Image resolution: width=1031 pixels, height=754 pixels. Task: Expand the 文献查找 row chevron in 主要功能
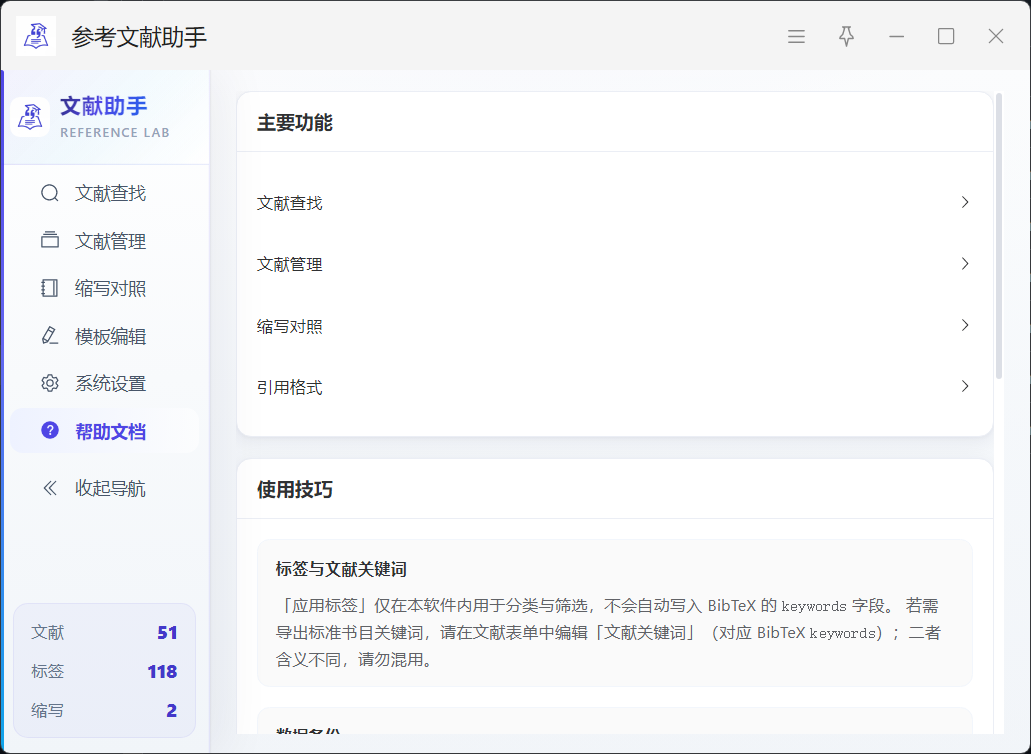tap(964, 203)
